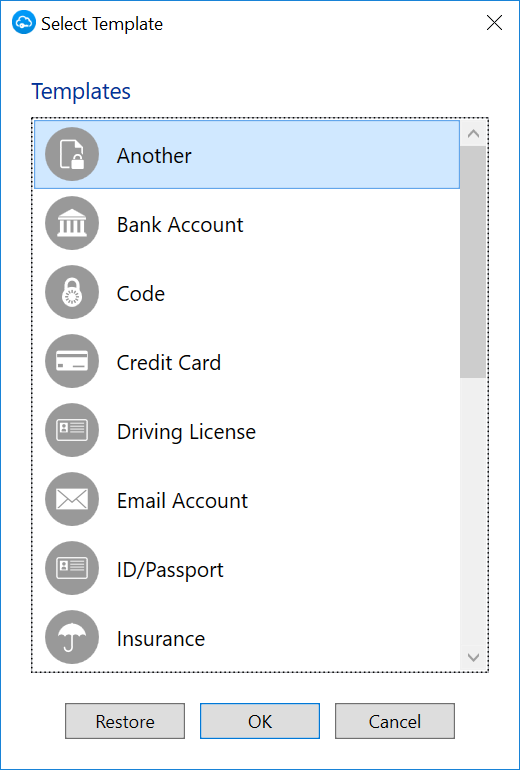Pick the Driving License list item

coord(247,430)
